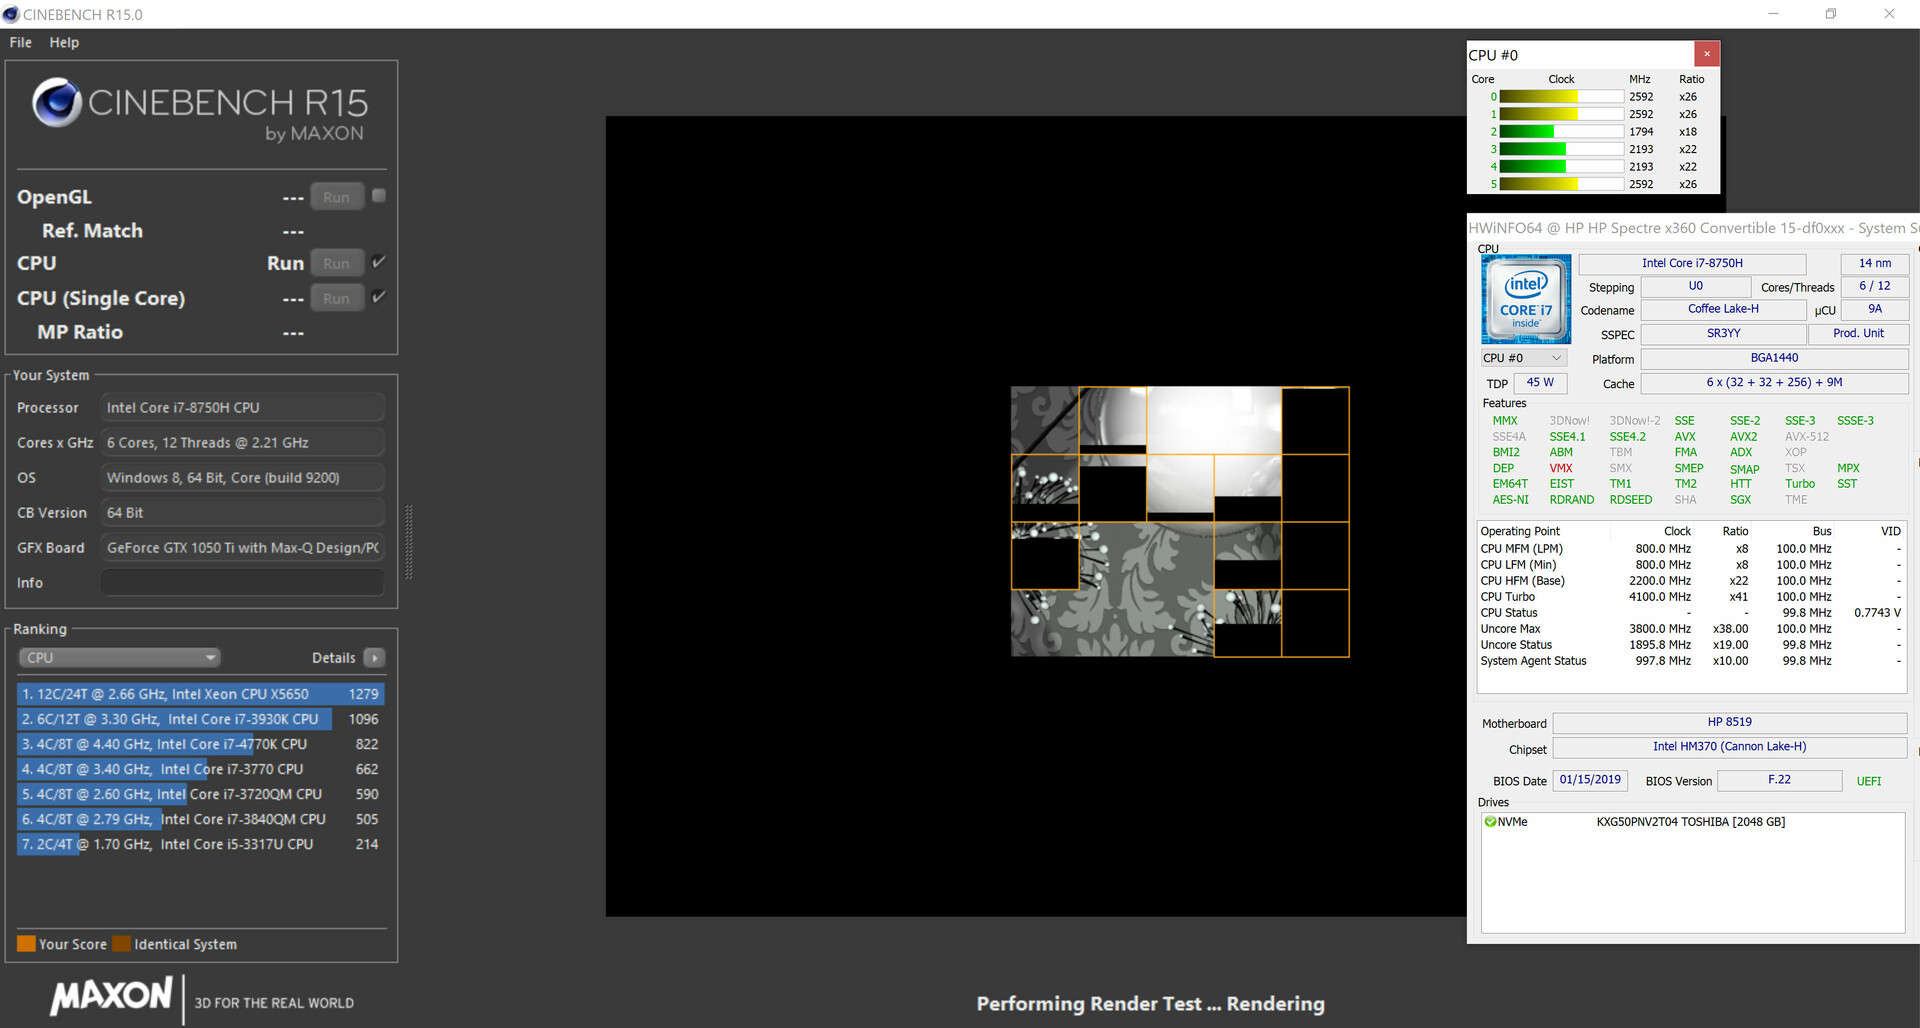Restore down the Cinebench window

pyautogui.click(x=1830, y=14)
